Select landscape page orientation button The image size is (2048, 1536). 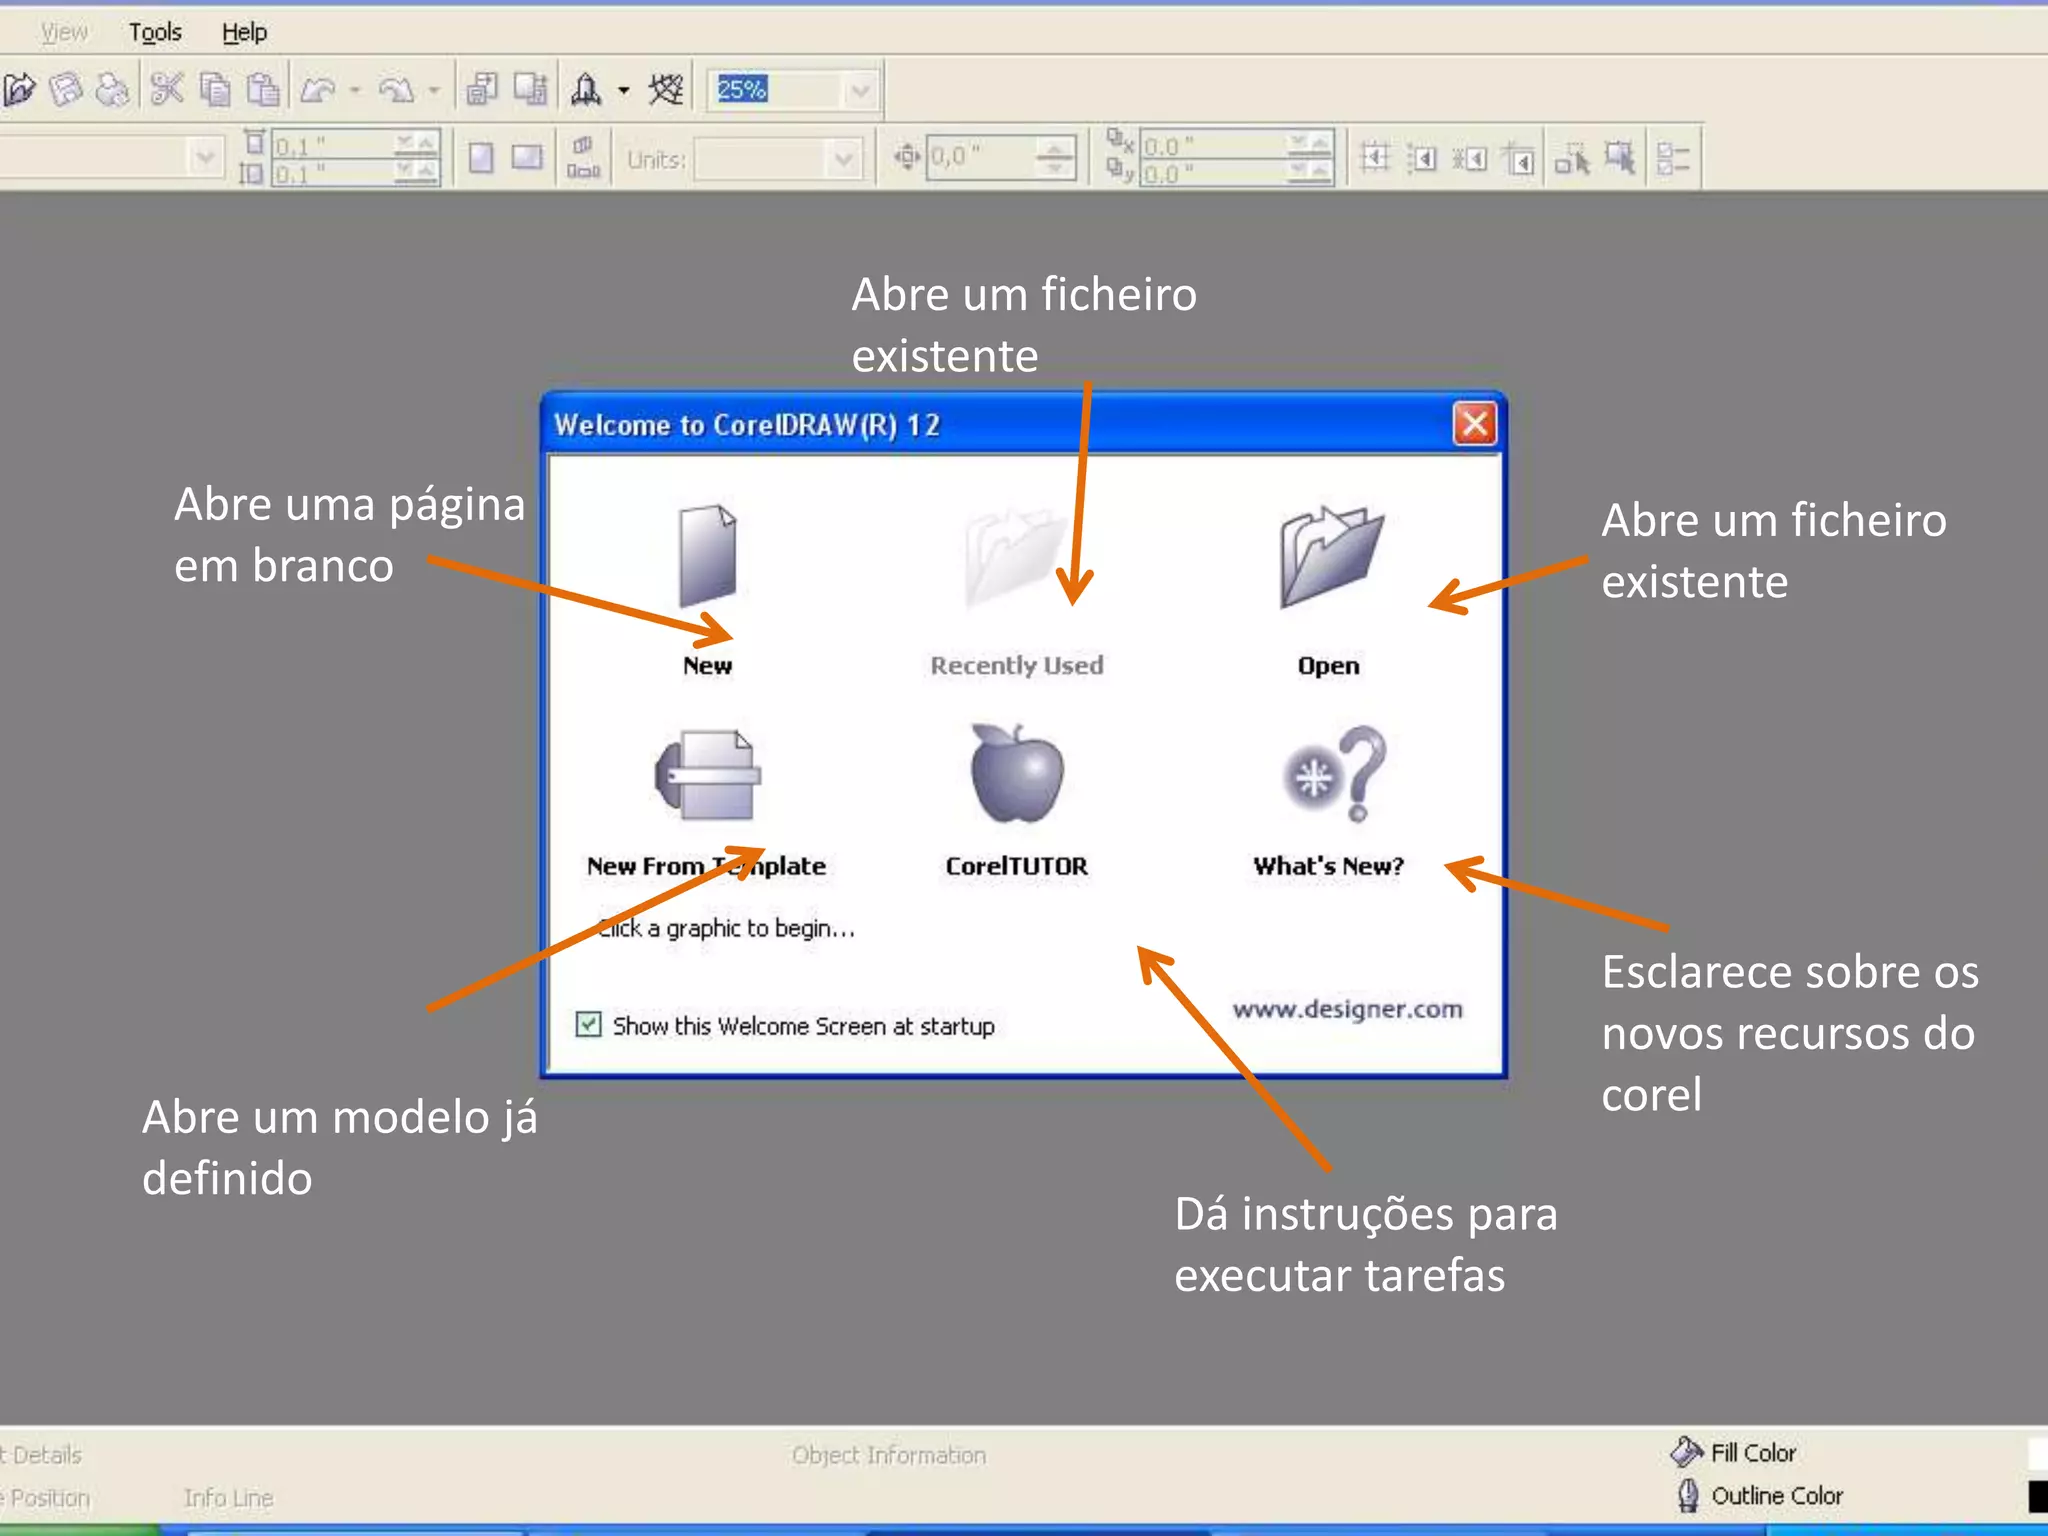pyautogui.click(x=526, y=158)
